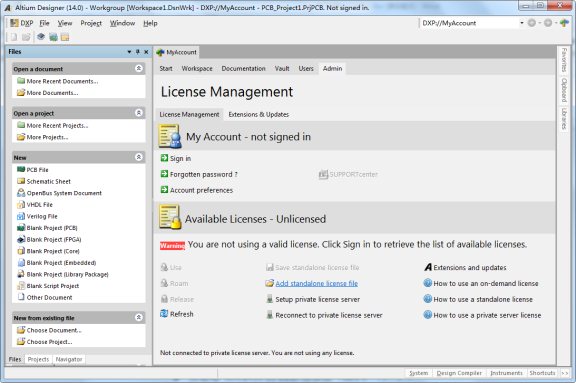The height and width of the screenshot is (383, 576).
Task: Click Setup private license server
Action: (x=313, y=299)
